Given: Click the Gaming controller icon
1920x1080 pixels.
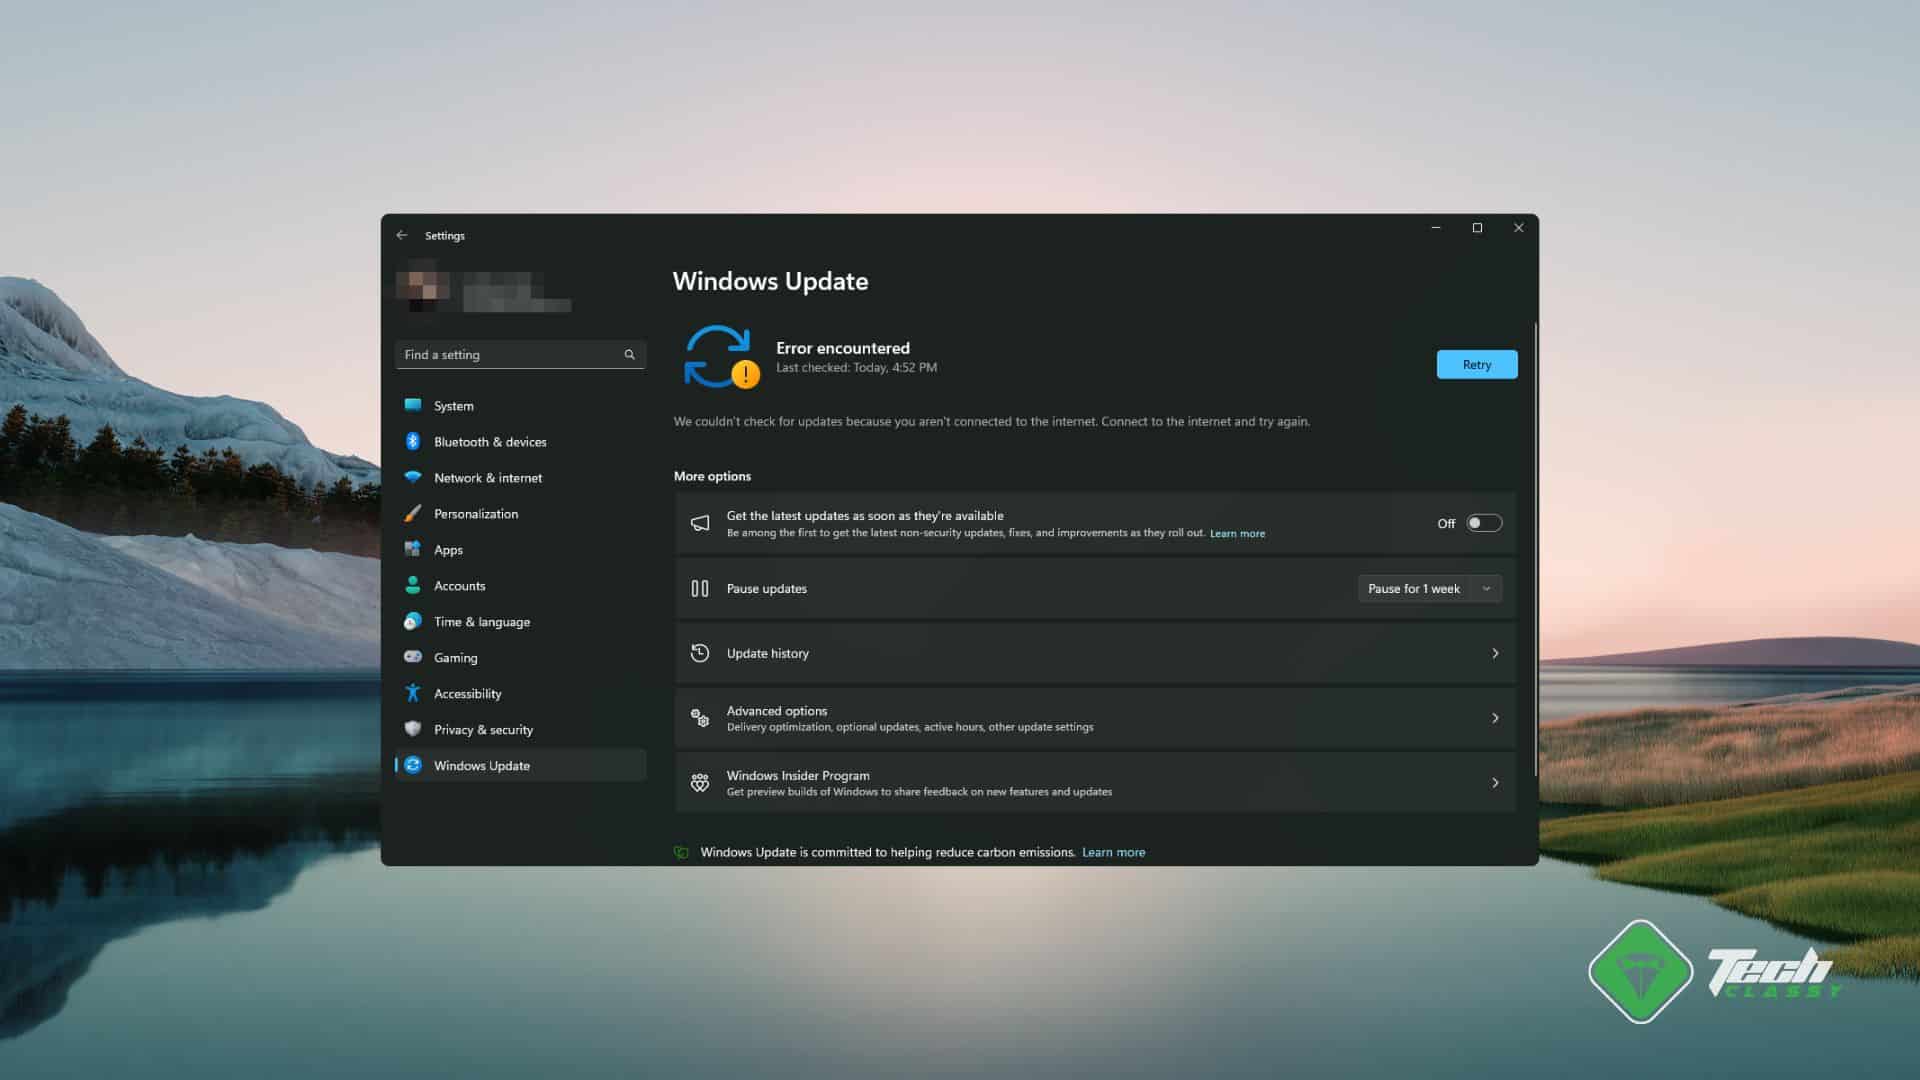Looking at the screenshot, I should [x=412, y=657].
